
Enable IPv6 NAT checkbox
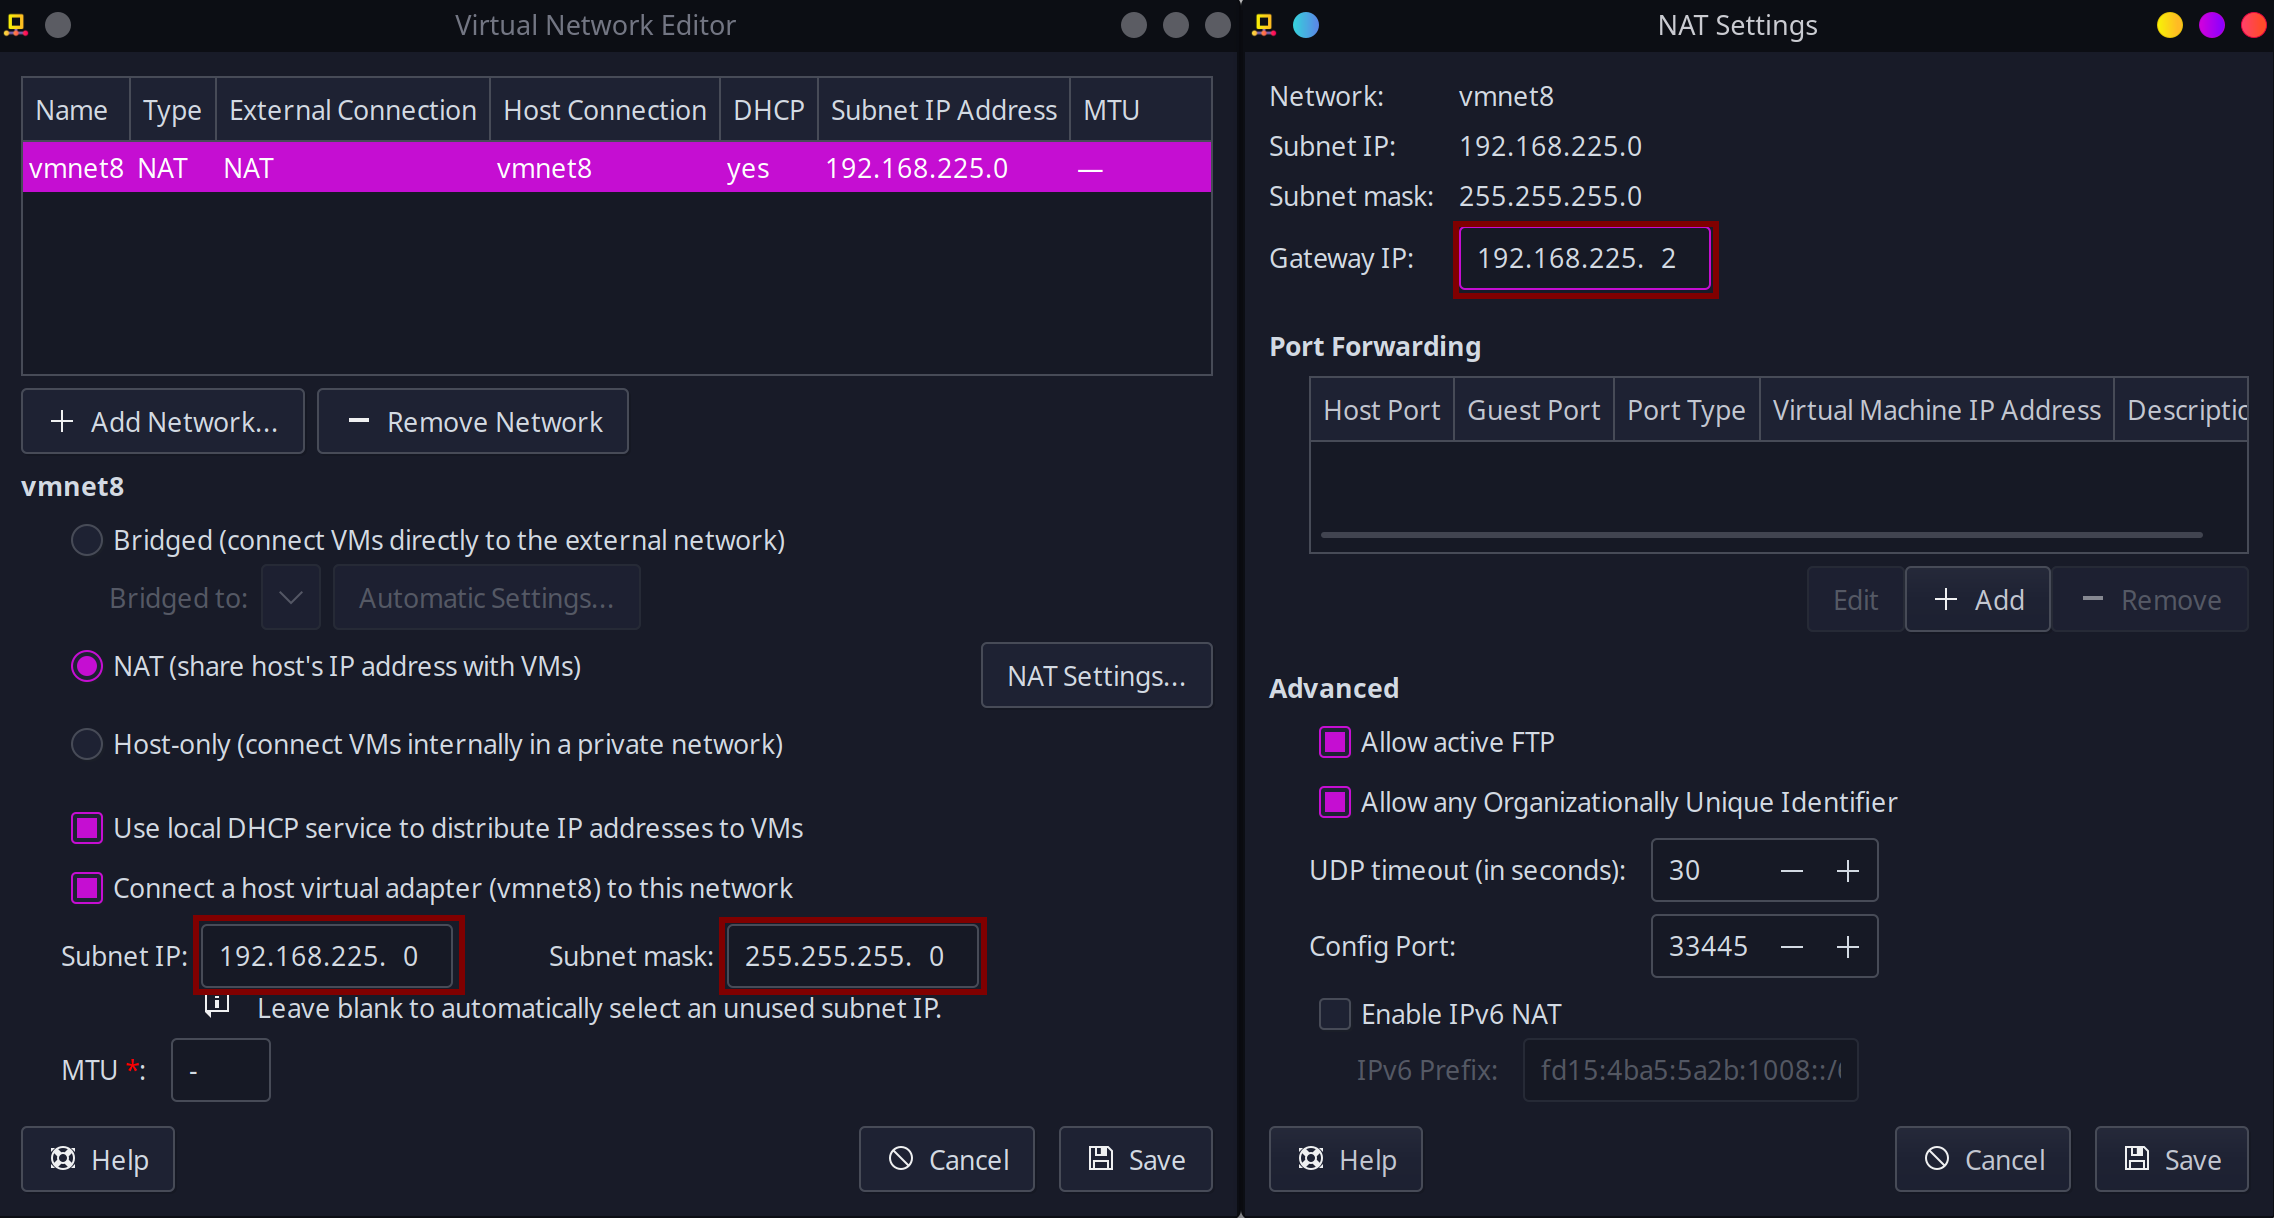click(x=1335, y=1015)
